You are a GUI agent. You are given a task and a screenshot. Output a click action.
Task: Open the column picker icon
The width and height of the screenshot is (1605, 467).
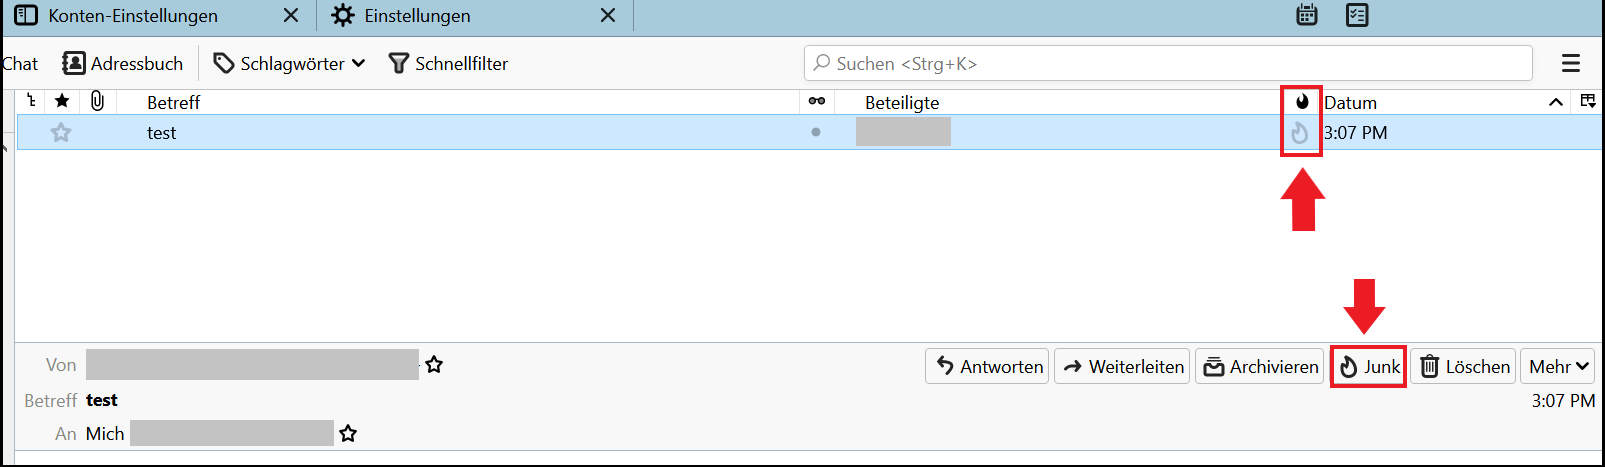1588,101
